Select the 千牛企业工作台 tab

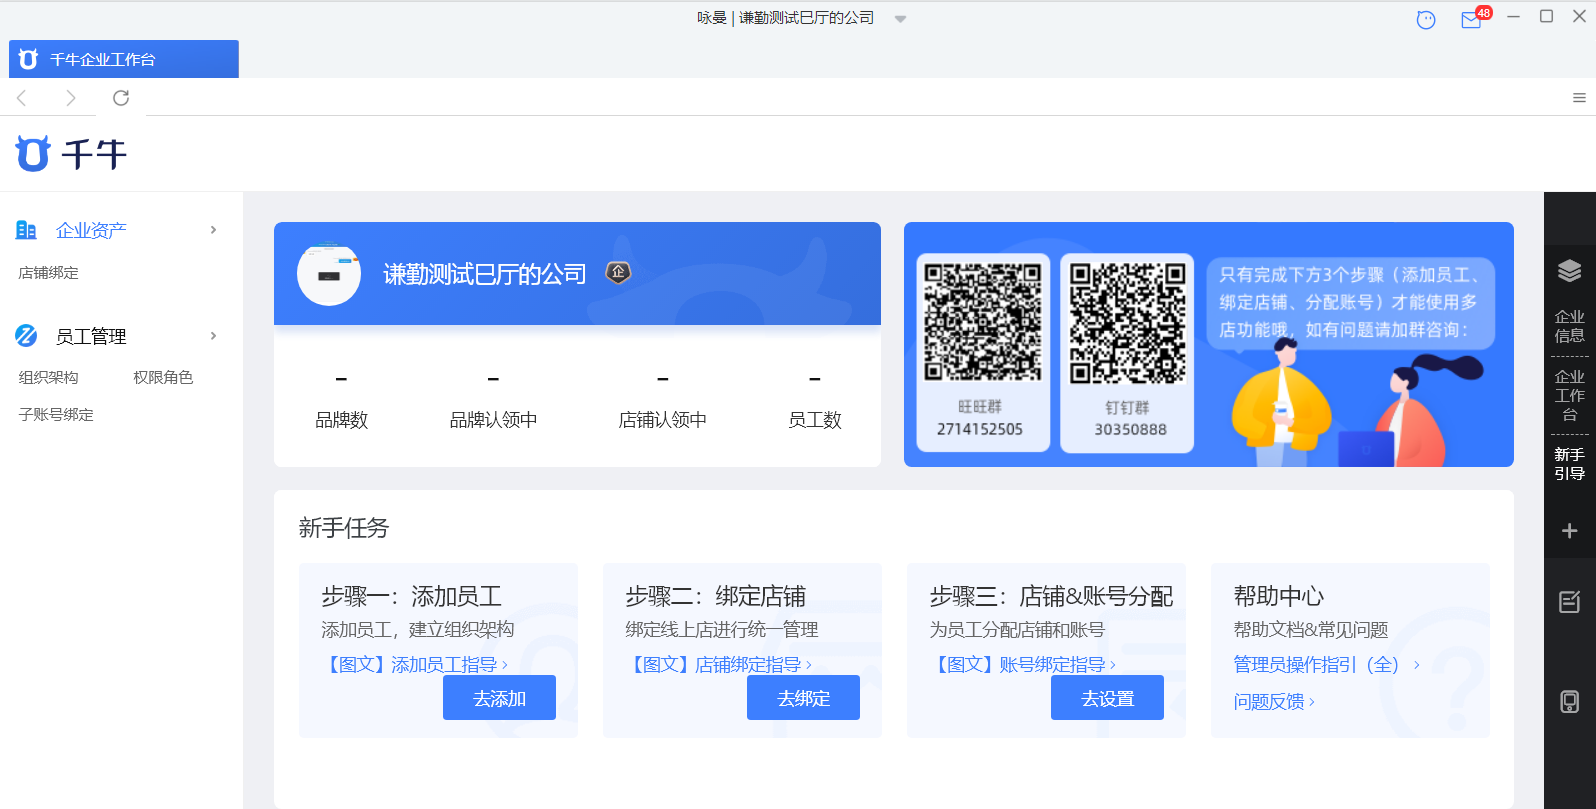[x=124, y=59]
